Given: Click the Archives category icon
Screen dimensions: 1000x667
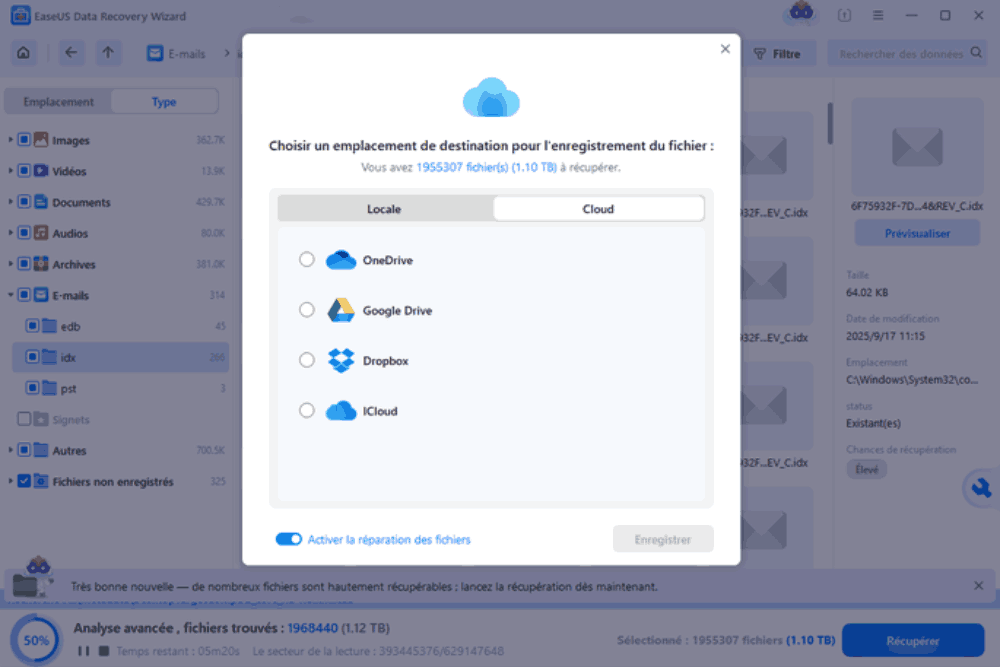Looking at the screenshot, I should [41, 263].
